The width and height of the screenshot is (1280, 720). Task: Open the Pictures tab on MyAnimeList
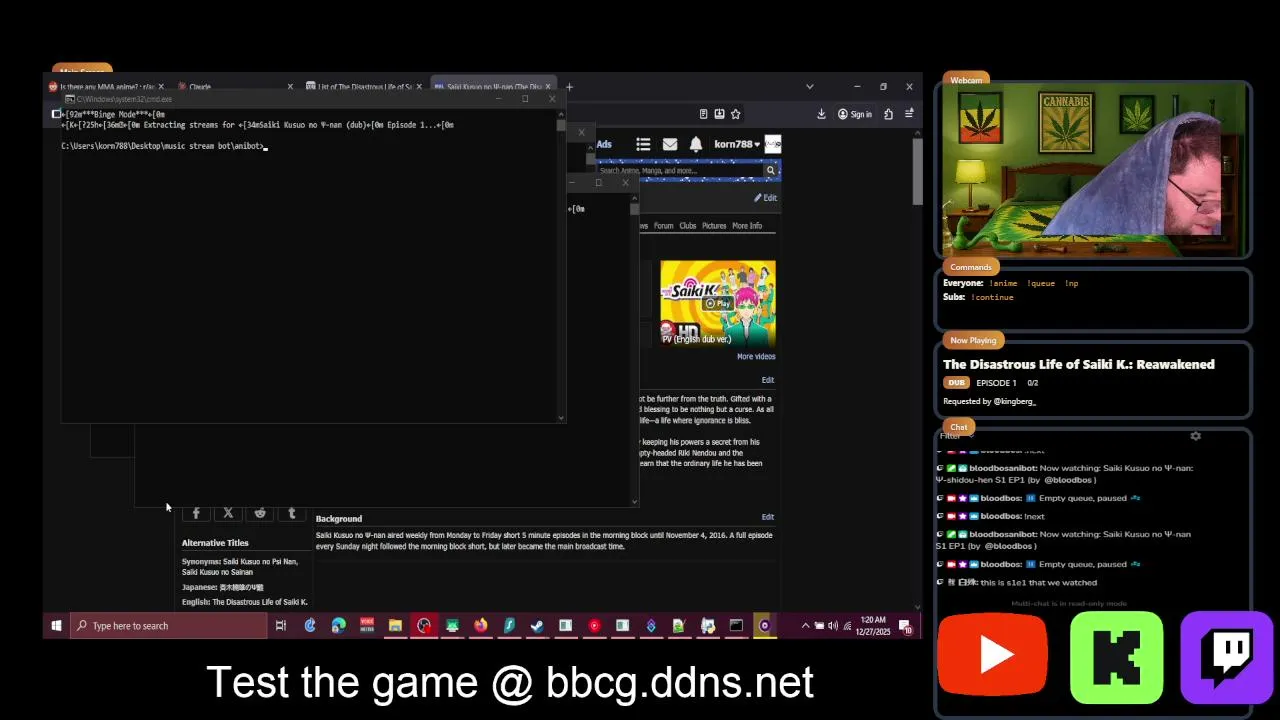pos(714,226)
